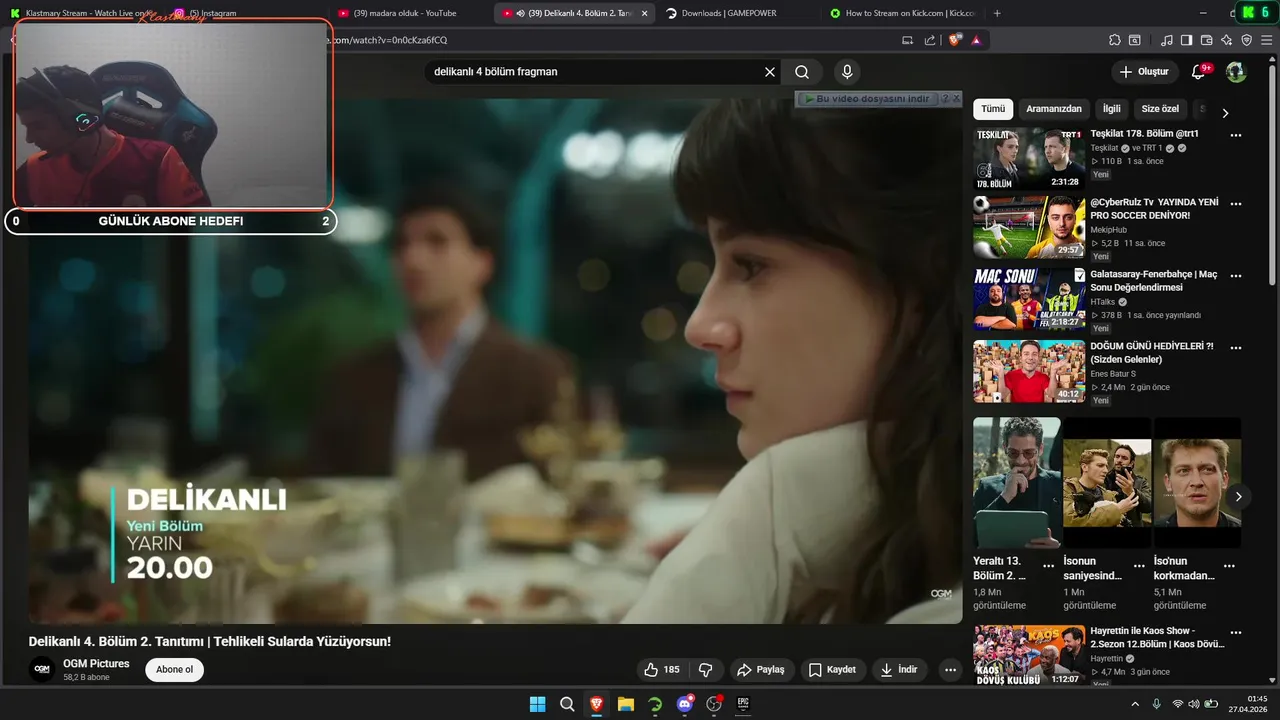Close the Delikanlı 4. Bölüm tab
This screenshot has height=720, width=1280.
pyautogui.click(x=646, y=14)
